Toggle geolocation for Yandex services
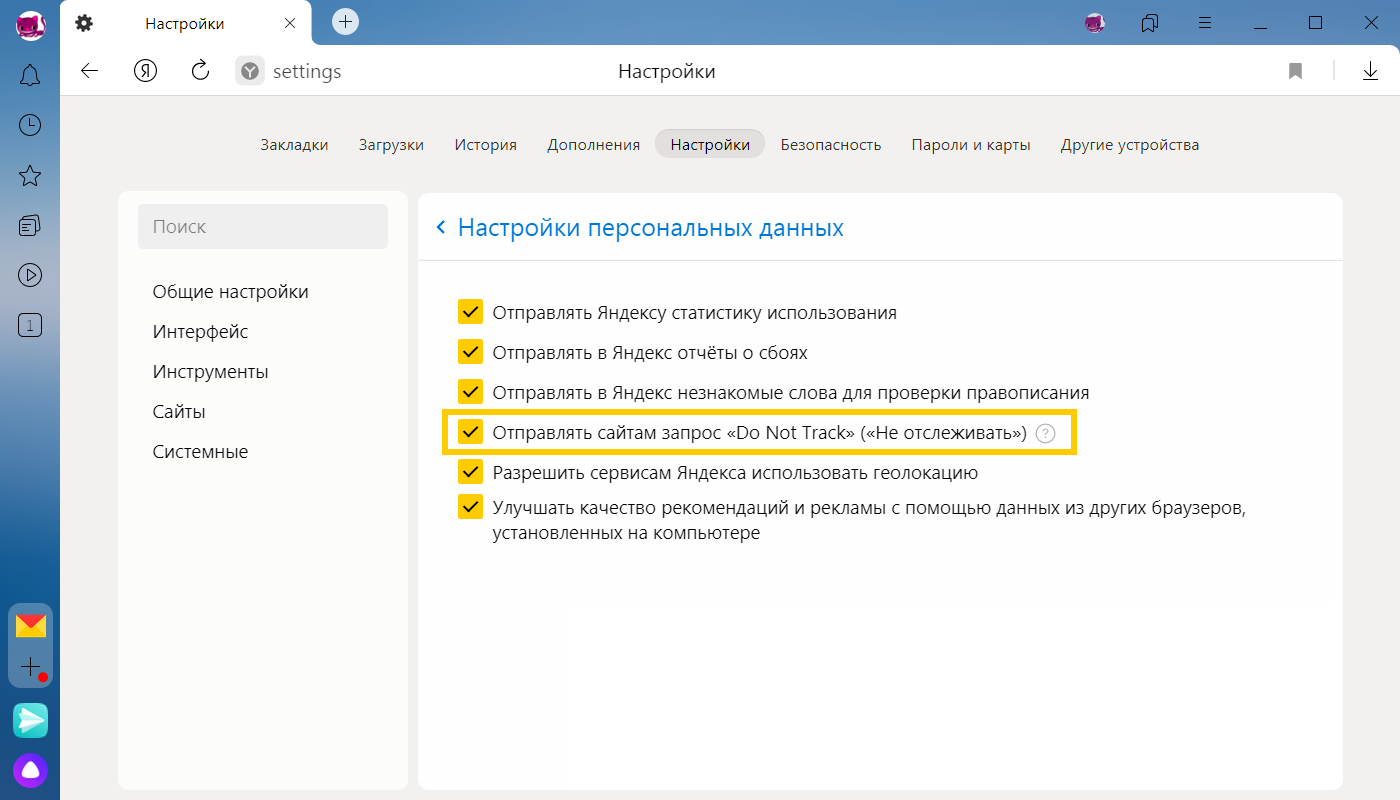 click(470, 472)
